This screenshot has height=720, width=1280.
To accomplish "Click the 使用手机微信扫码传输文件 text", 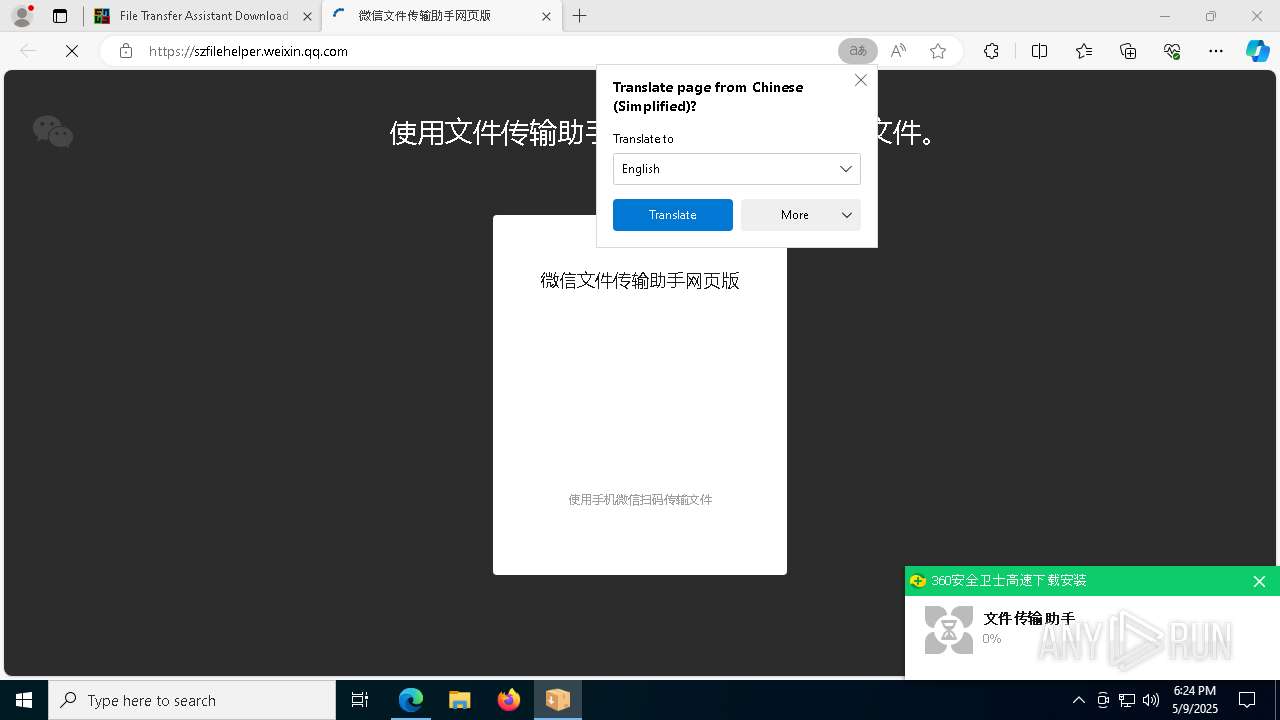I will click(640, 500).
